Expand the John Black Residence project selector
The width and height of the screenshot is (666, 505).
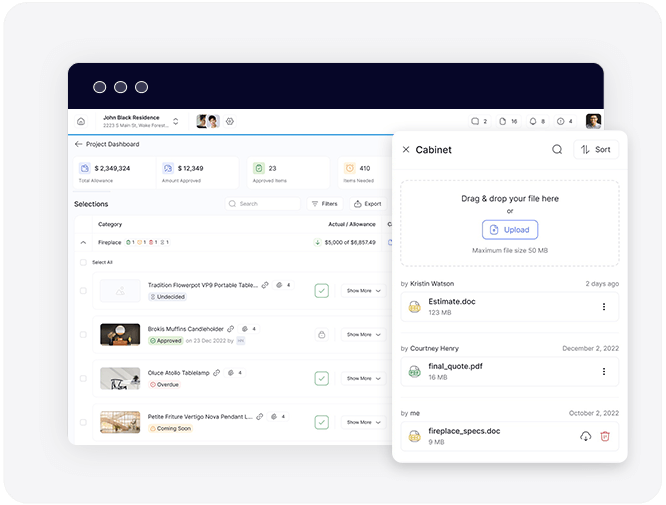(x=176, y=121)
